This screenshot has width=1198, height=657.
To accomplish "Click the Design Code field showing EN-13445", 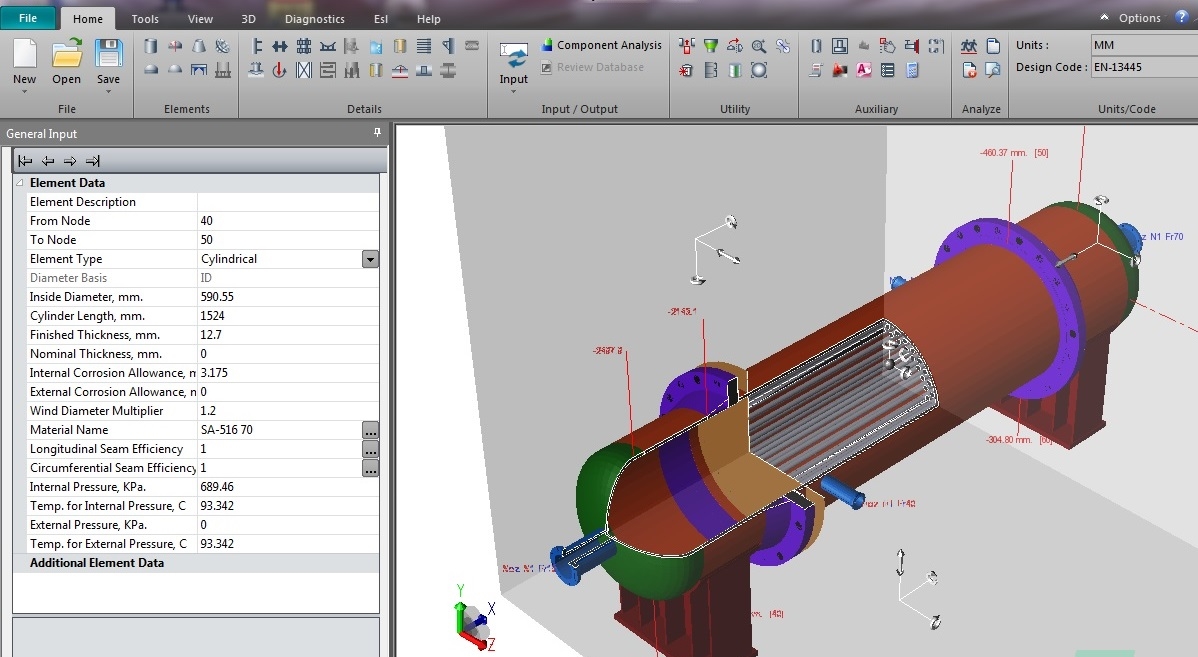I will click(1144, 68).
